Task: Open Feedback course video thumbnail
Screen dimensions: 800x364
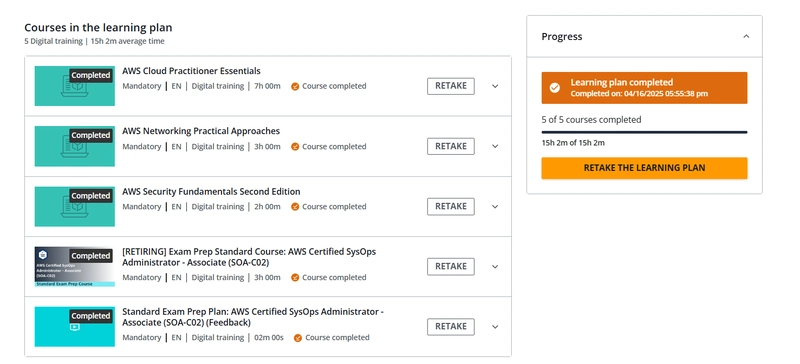Action: (x=74, y=327)
